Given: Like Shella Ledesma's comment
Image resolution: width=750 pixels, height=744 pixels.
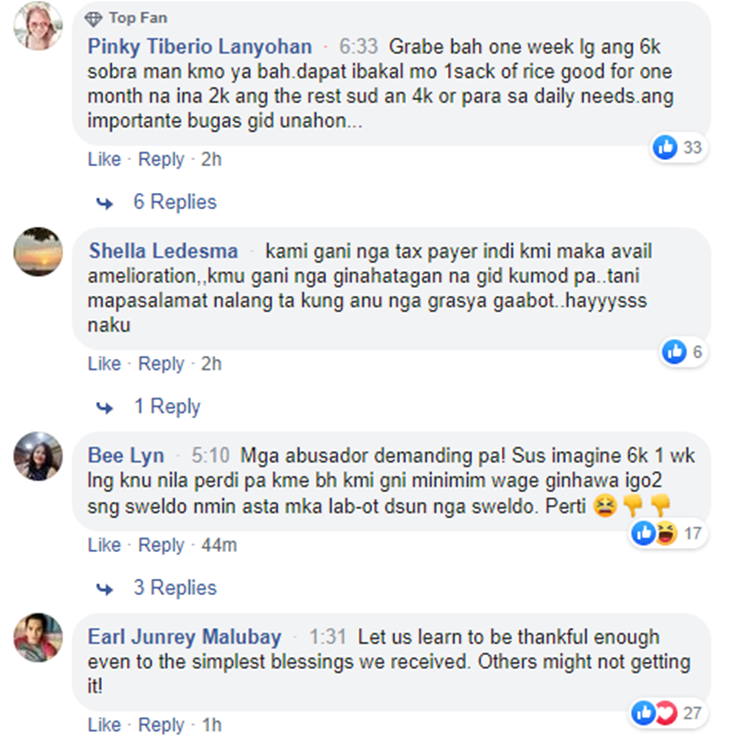Looking at the screenshot, I should point(104,364).
